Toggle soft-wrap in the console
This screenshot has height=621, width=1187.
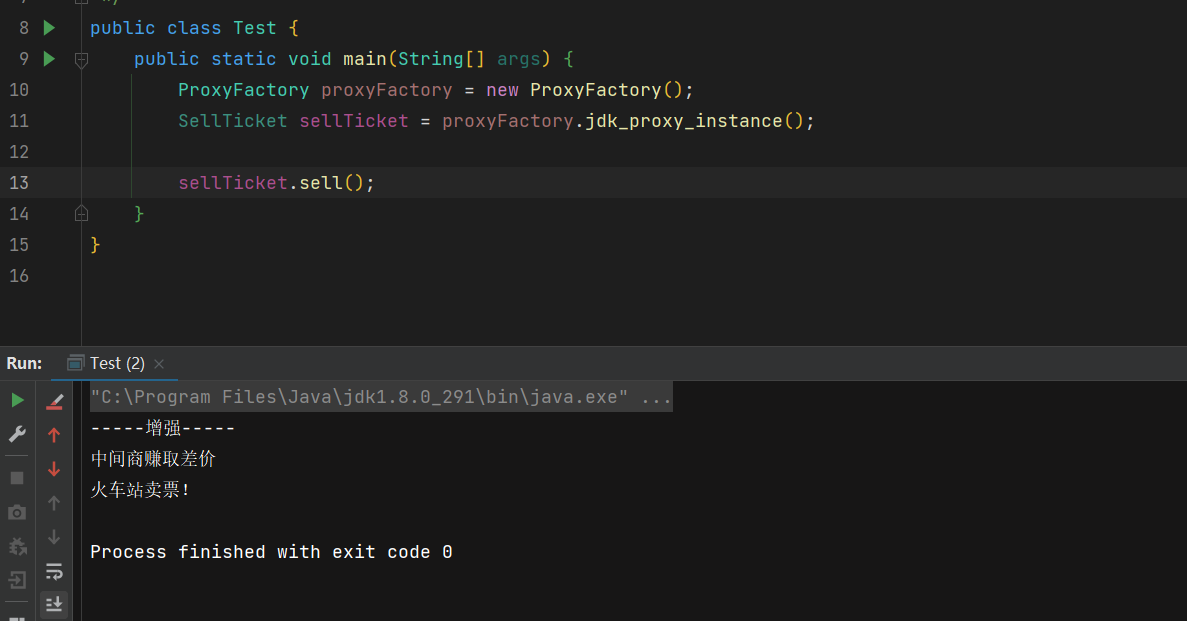point(55,572)
